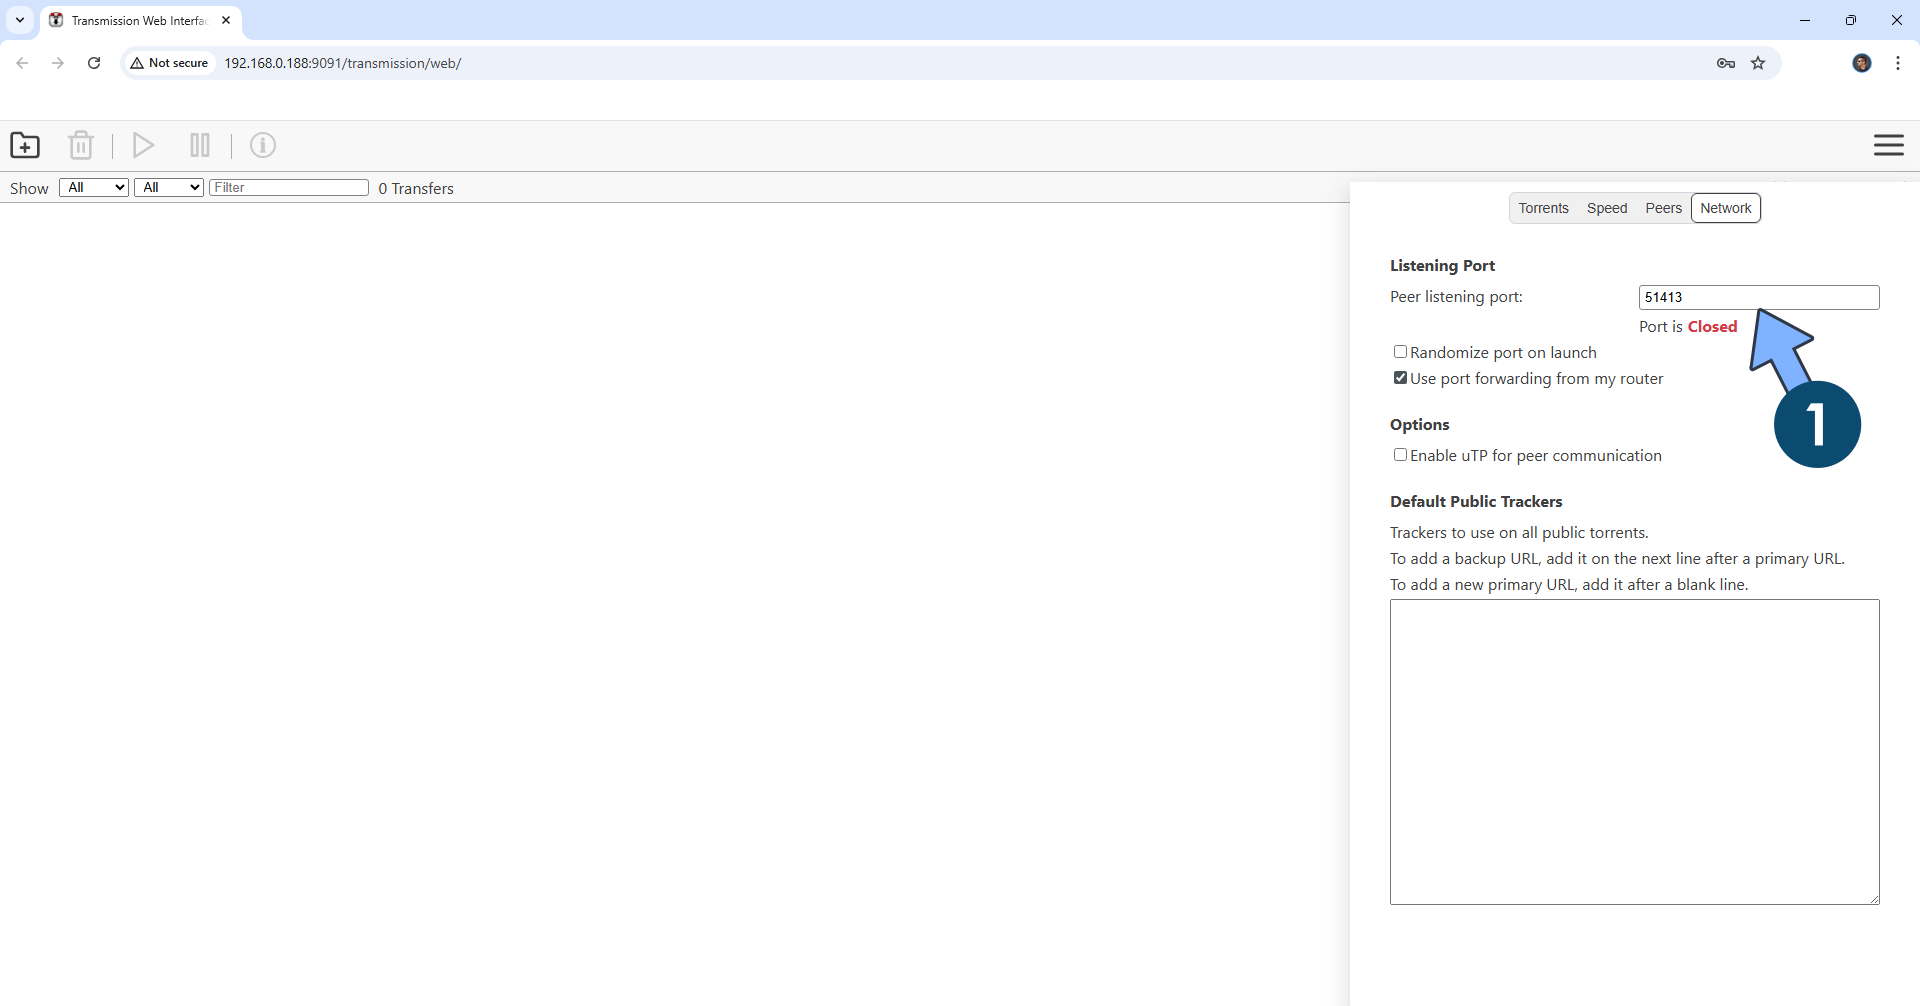The image size is (1920, 1006).
Task: Click the 'Options' section heading
Action: coord(1419,424)
